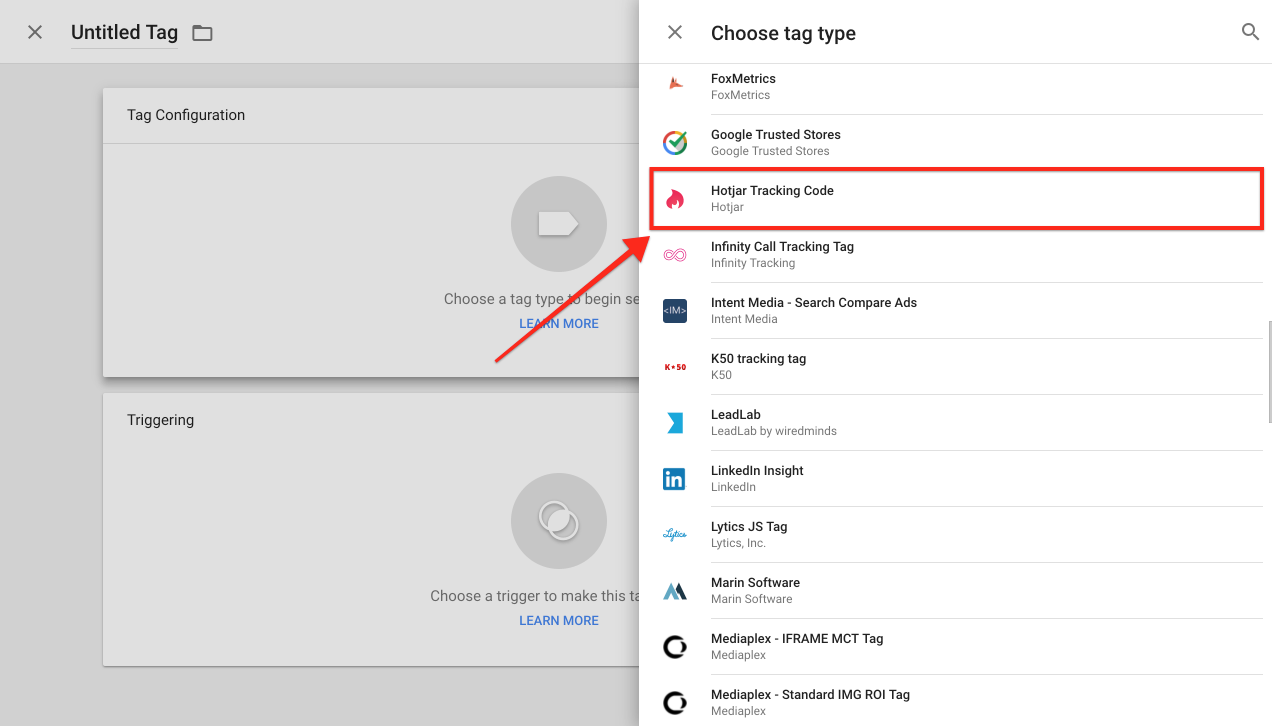Click the tag type list scrollbar
The height and width of the screenshot is (726, 1272).
click(1268, 372)
